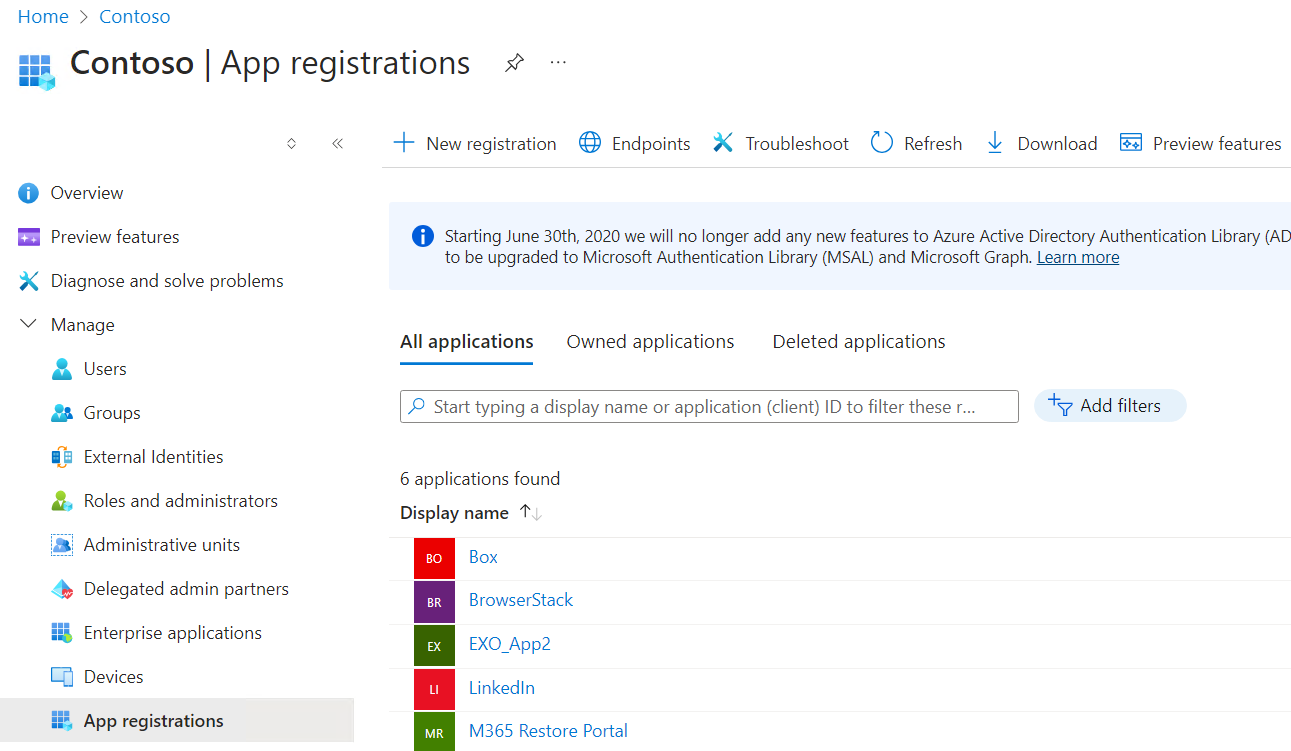Pin the App registrations page
This screenshot has height=751, width=1291.
514,63
